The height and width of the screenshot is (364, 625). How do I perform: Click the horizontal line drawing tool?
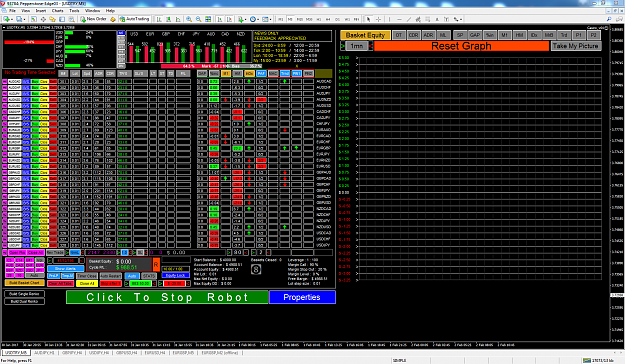pyautogui.click(x=399, y=19)
